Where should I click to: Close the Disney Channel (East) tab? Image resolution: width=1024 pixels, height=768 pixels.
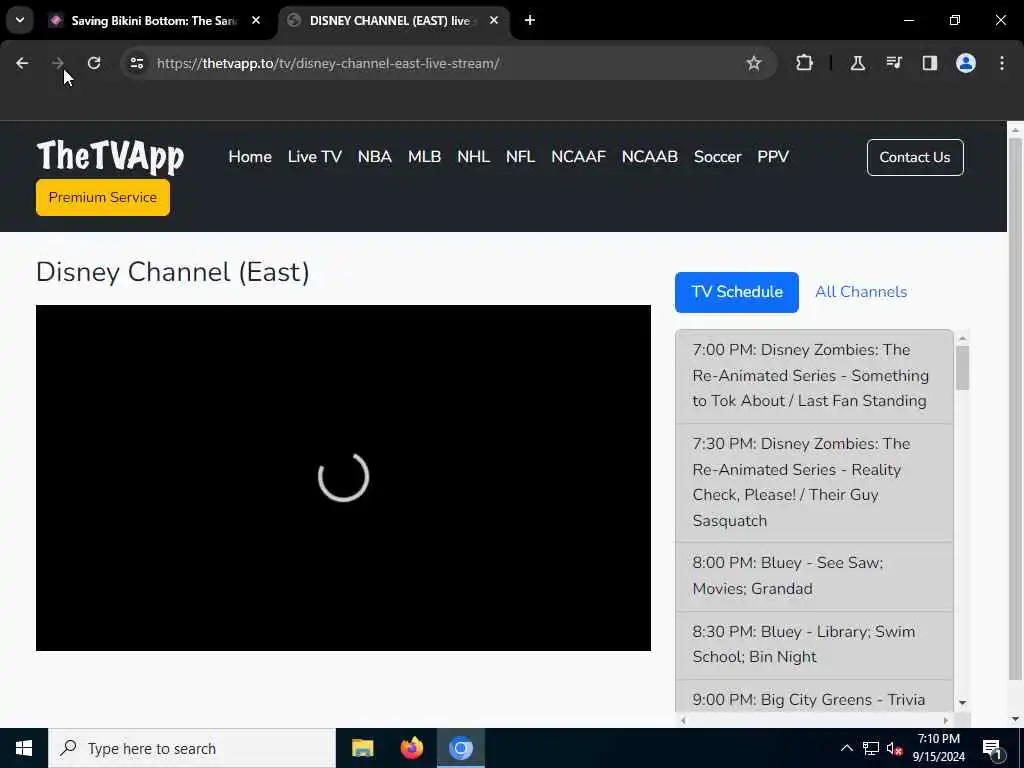[x=494, y=20]
